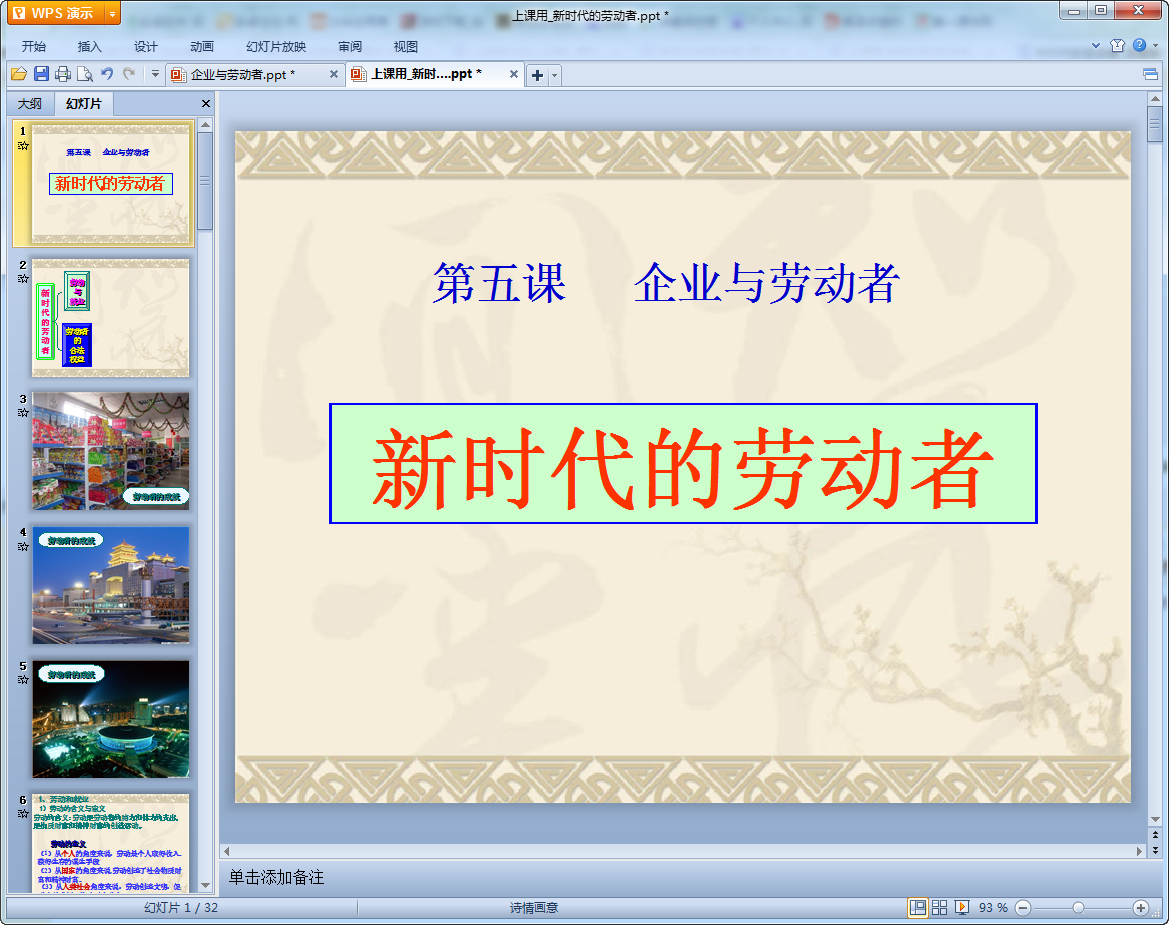Expand the arrow beside the WPS 演示 button
Screen dimensions: 1169x925
[x=113, y=13]
